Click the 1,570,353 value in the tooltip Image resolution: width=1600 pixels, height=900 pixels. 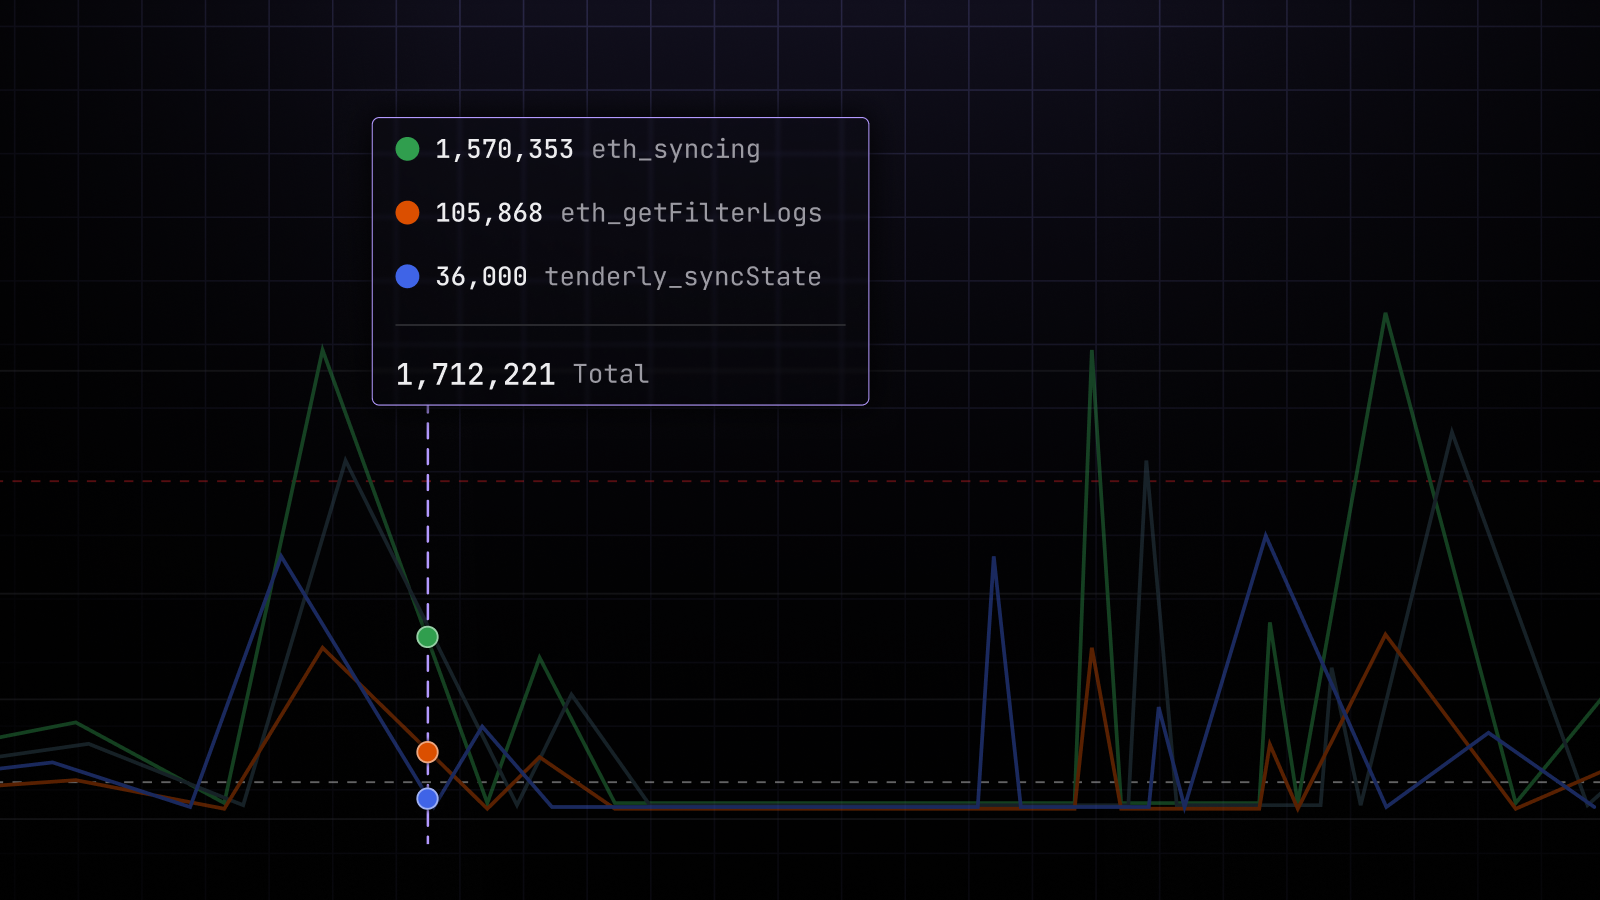pos(503,149)
